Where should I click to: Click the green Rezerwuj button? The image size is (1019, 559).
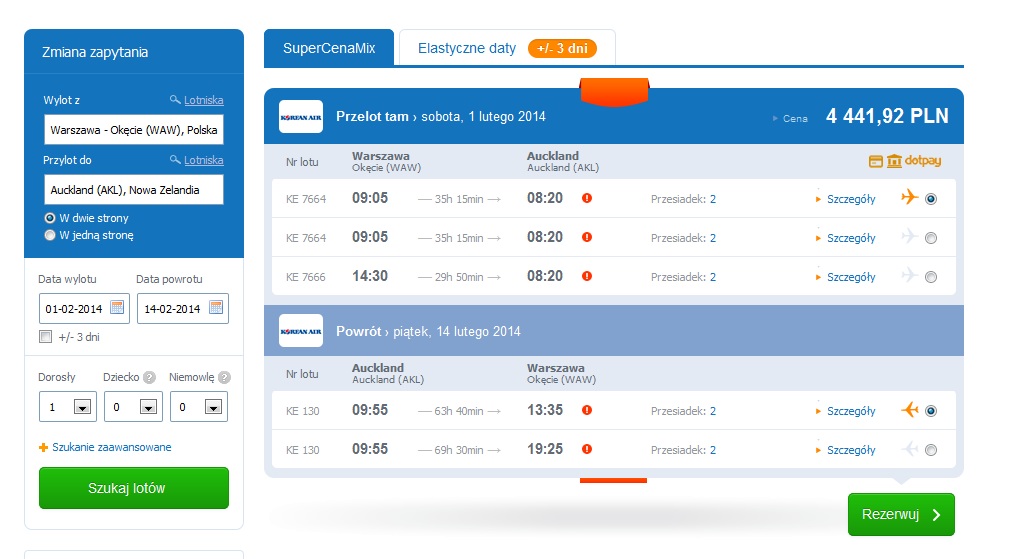901,514
